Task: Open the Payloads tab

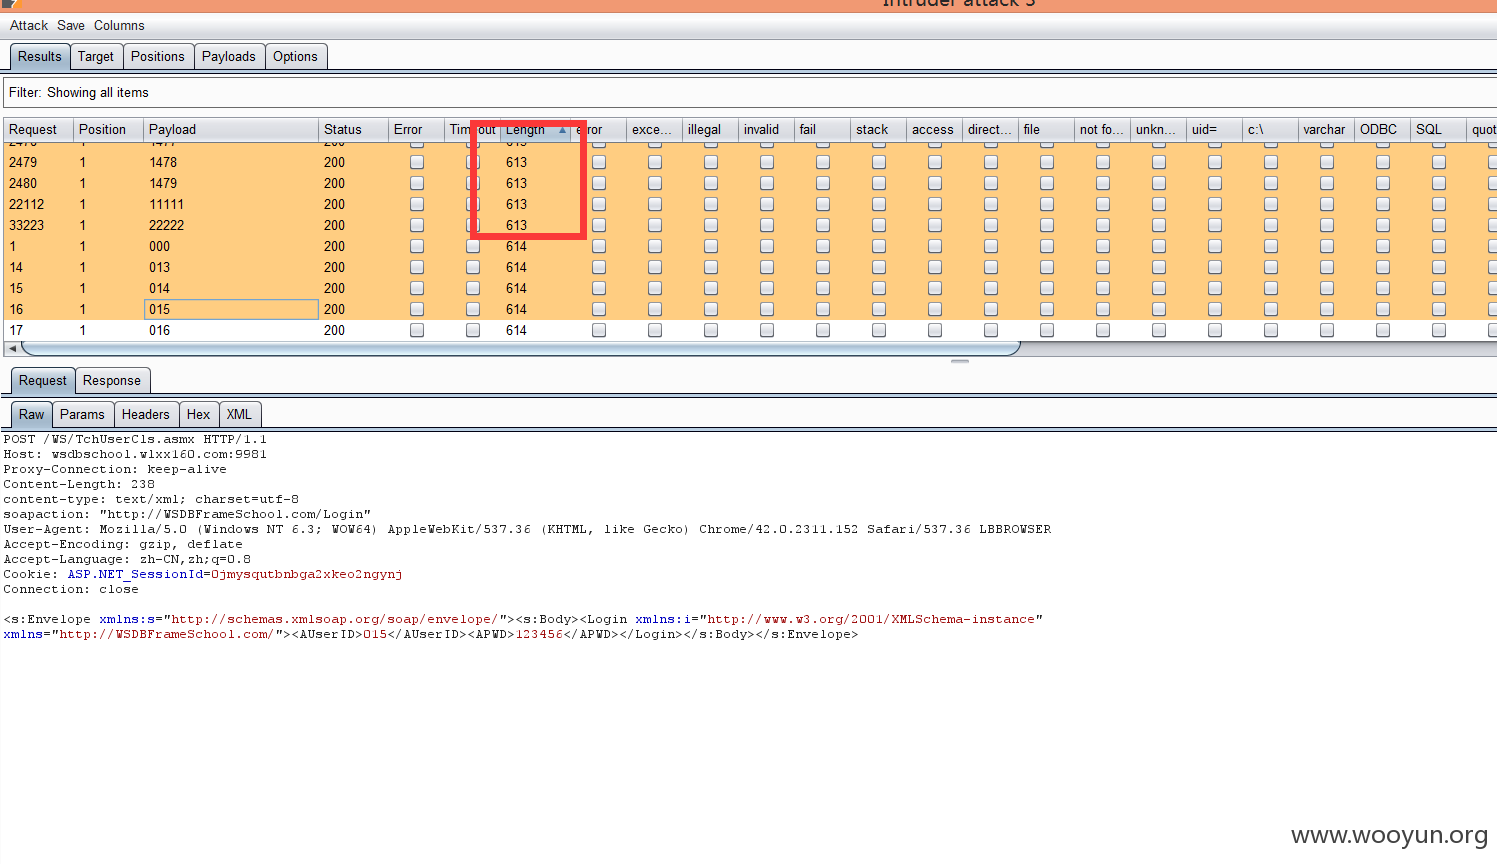Action: (229, 57)
